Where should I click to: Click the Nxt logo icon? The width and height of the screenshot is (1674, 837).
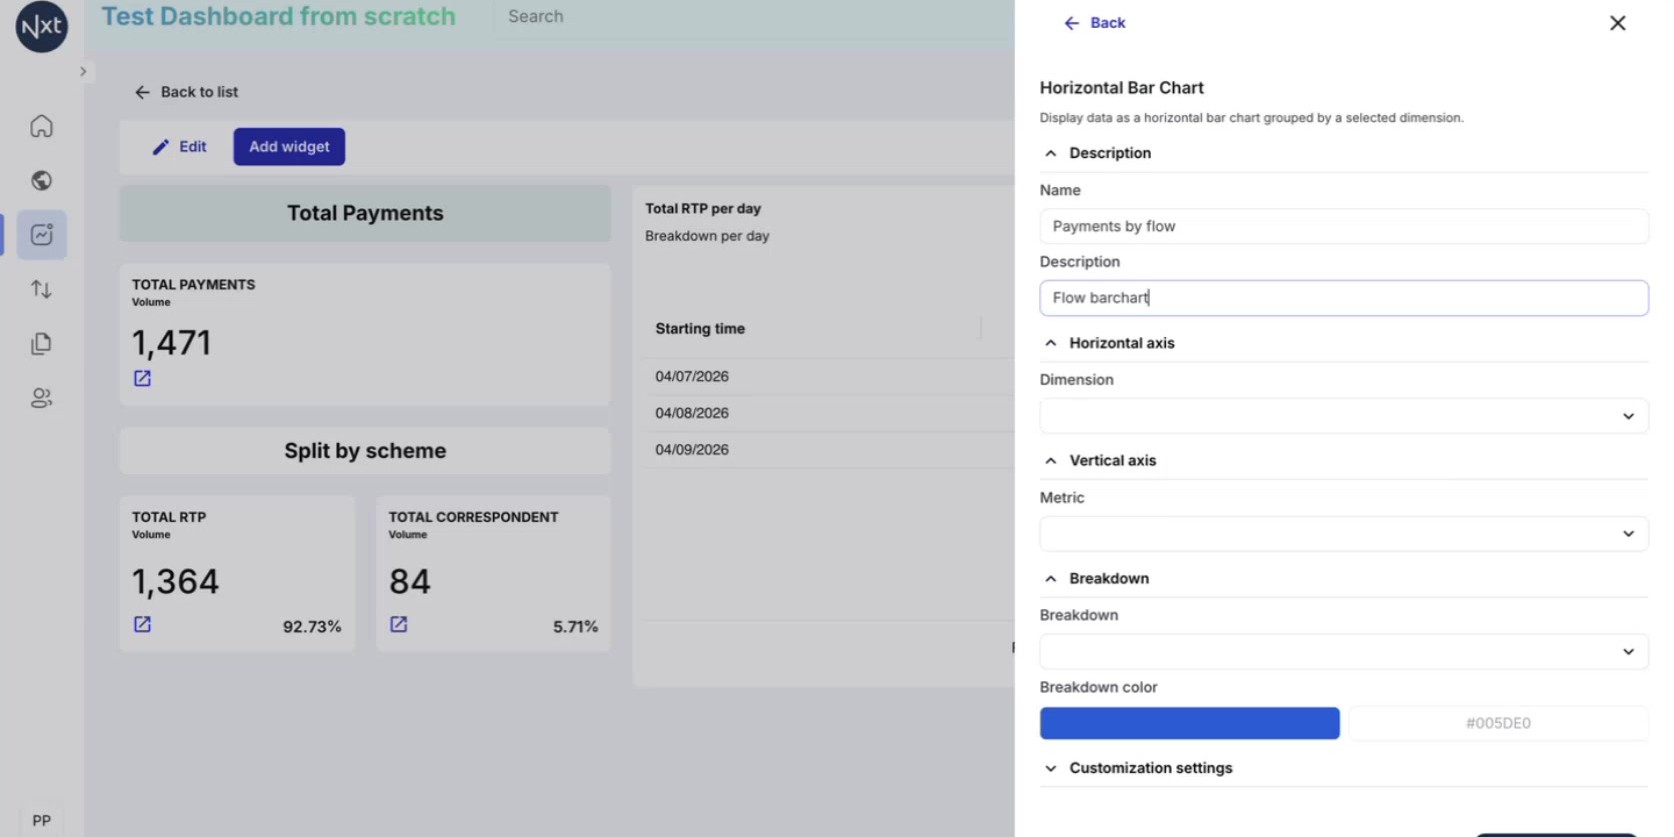(41, 26)
